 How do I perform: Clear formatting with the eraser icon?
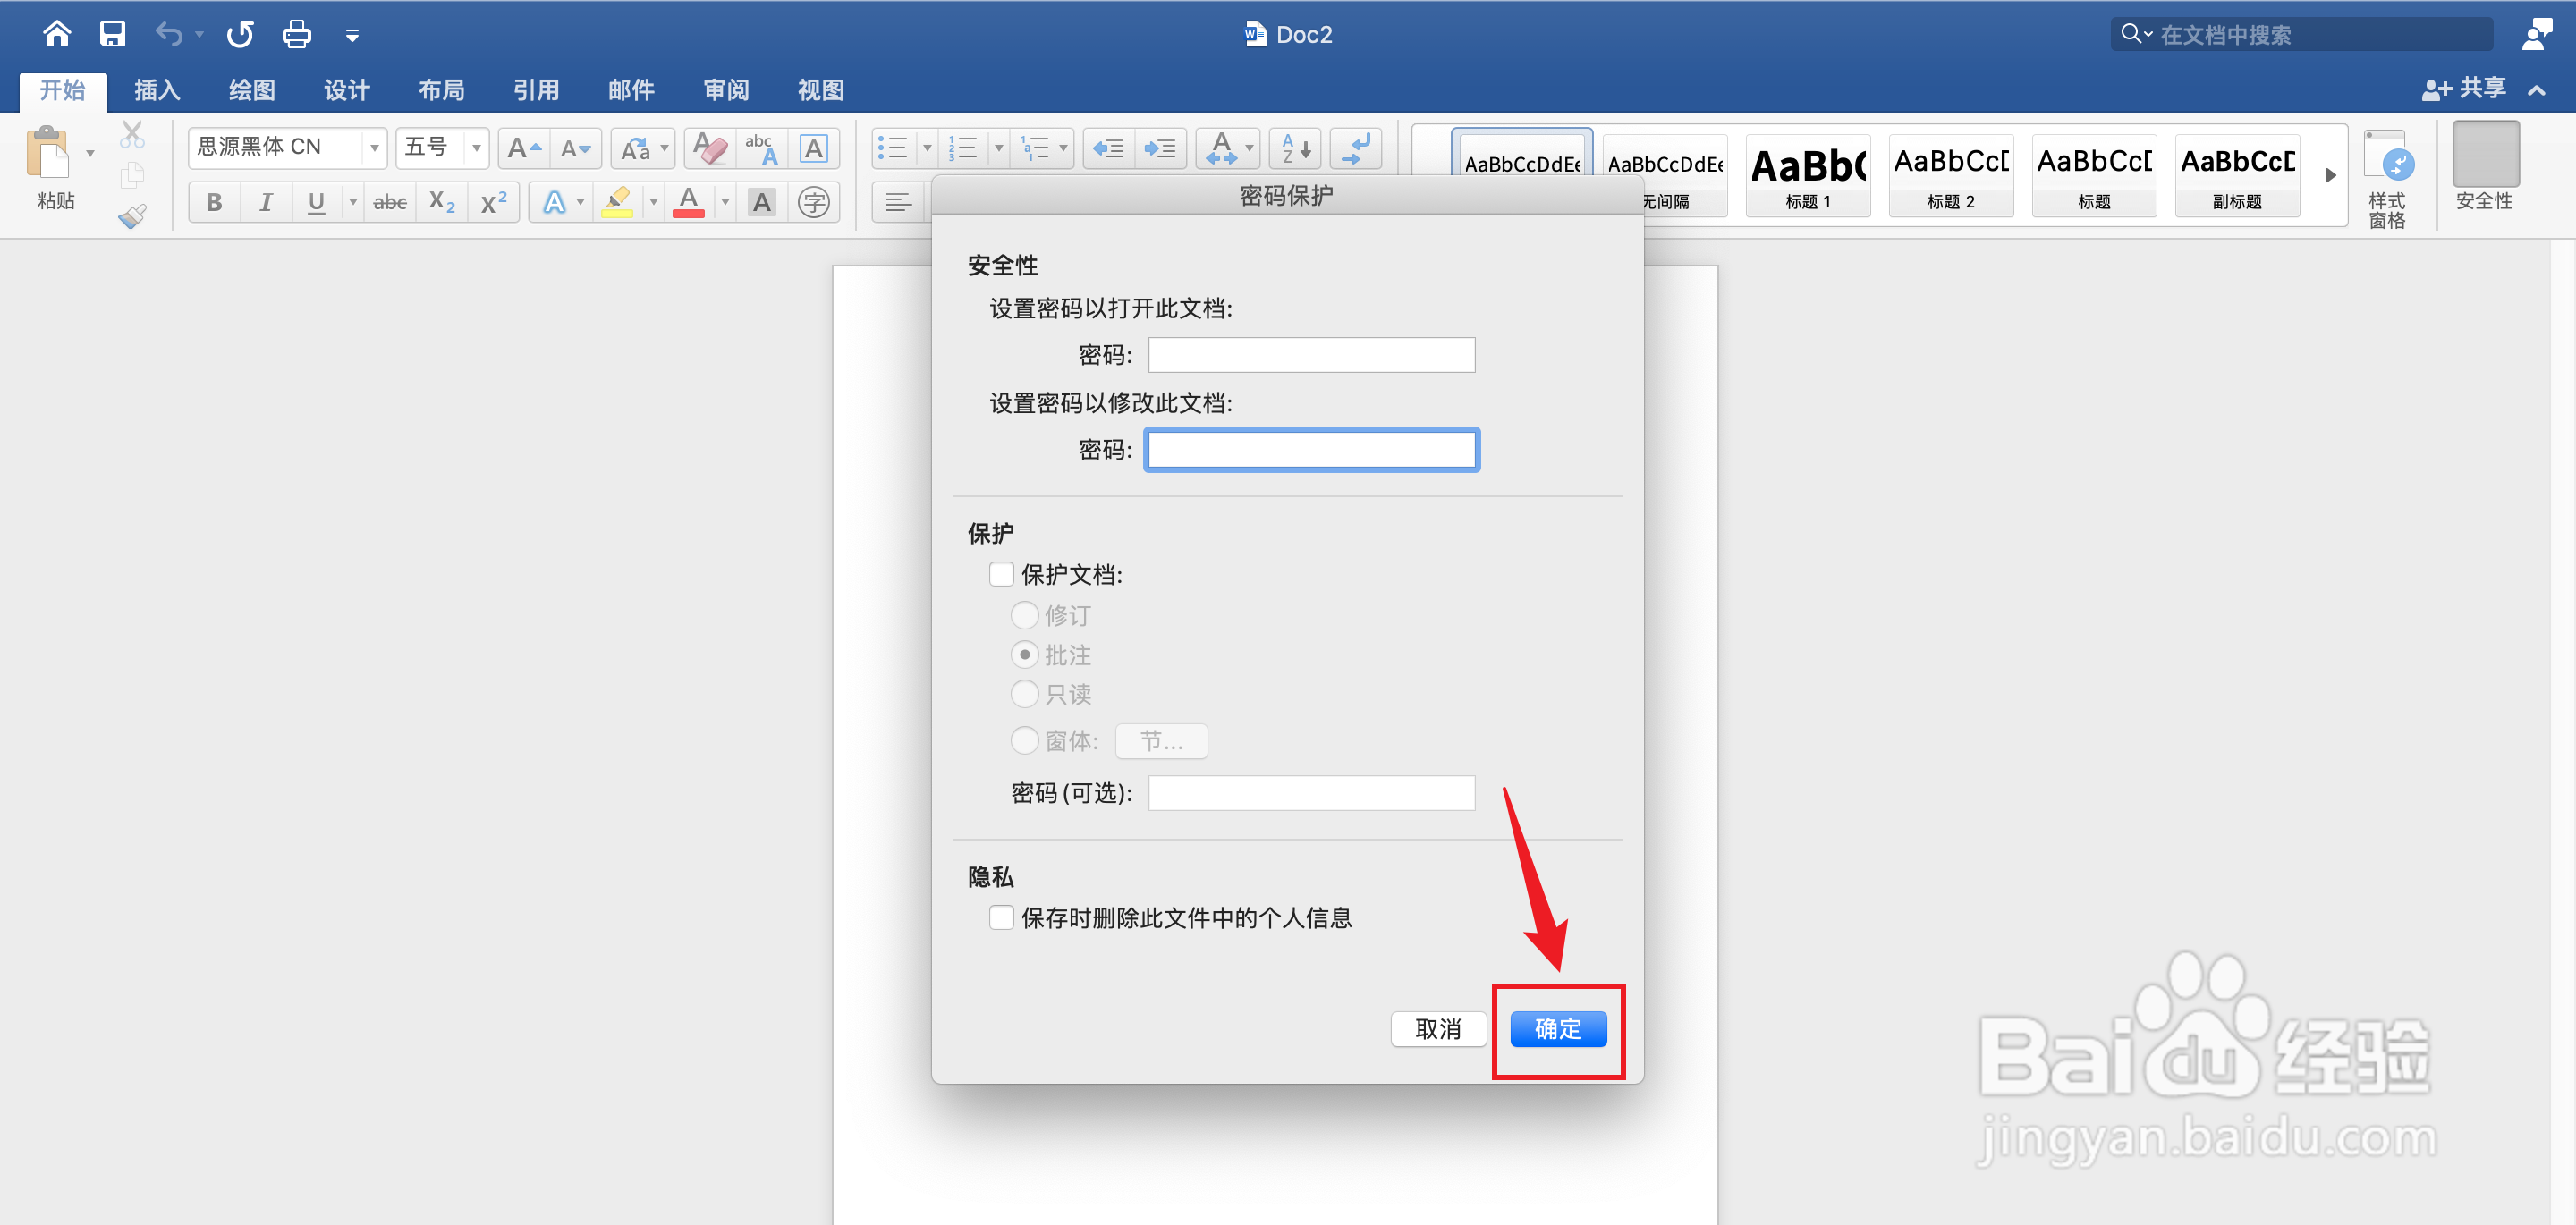(x=710, y=149)
